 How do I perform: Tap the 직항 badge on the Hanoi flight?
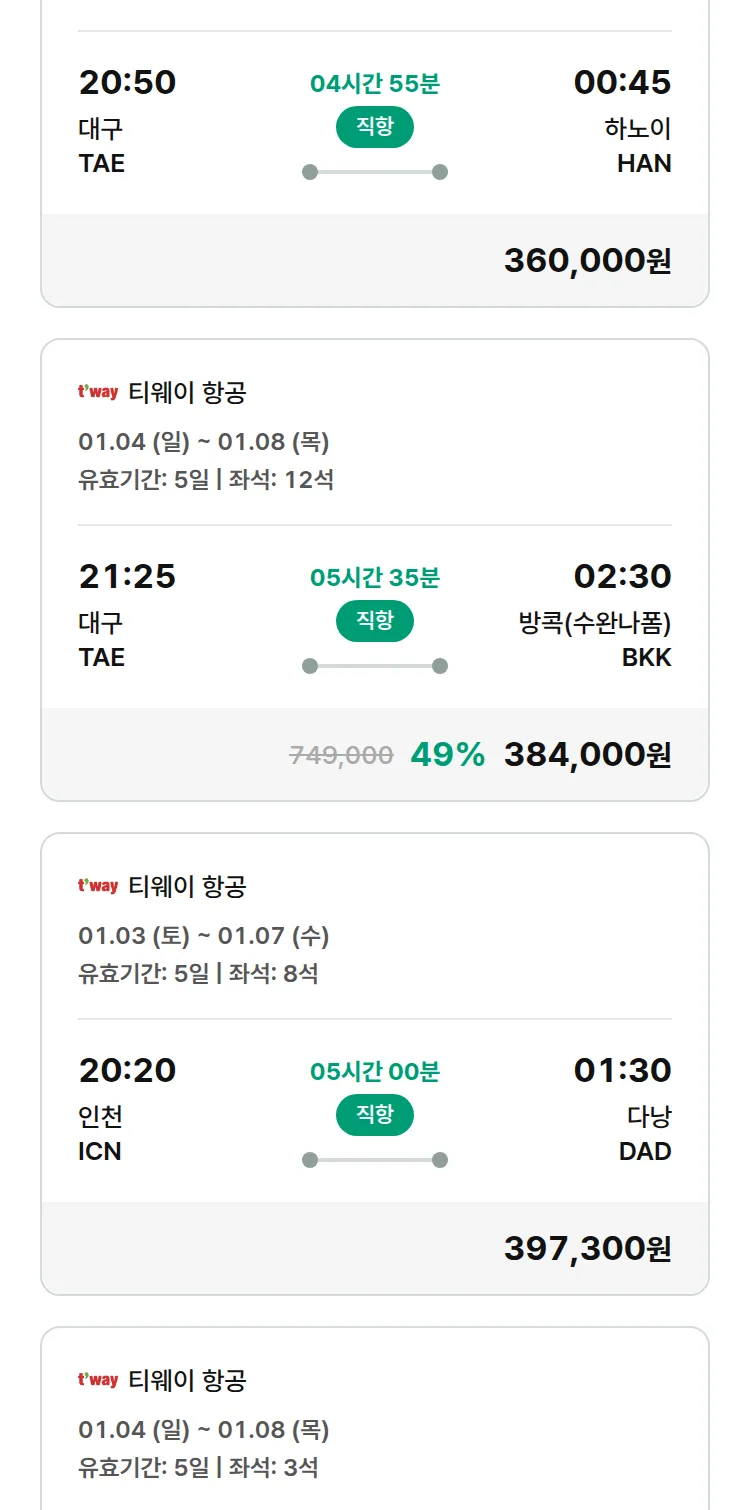point(374,127)
